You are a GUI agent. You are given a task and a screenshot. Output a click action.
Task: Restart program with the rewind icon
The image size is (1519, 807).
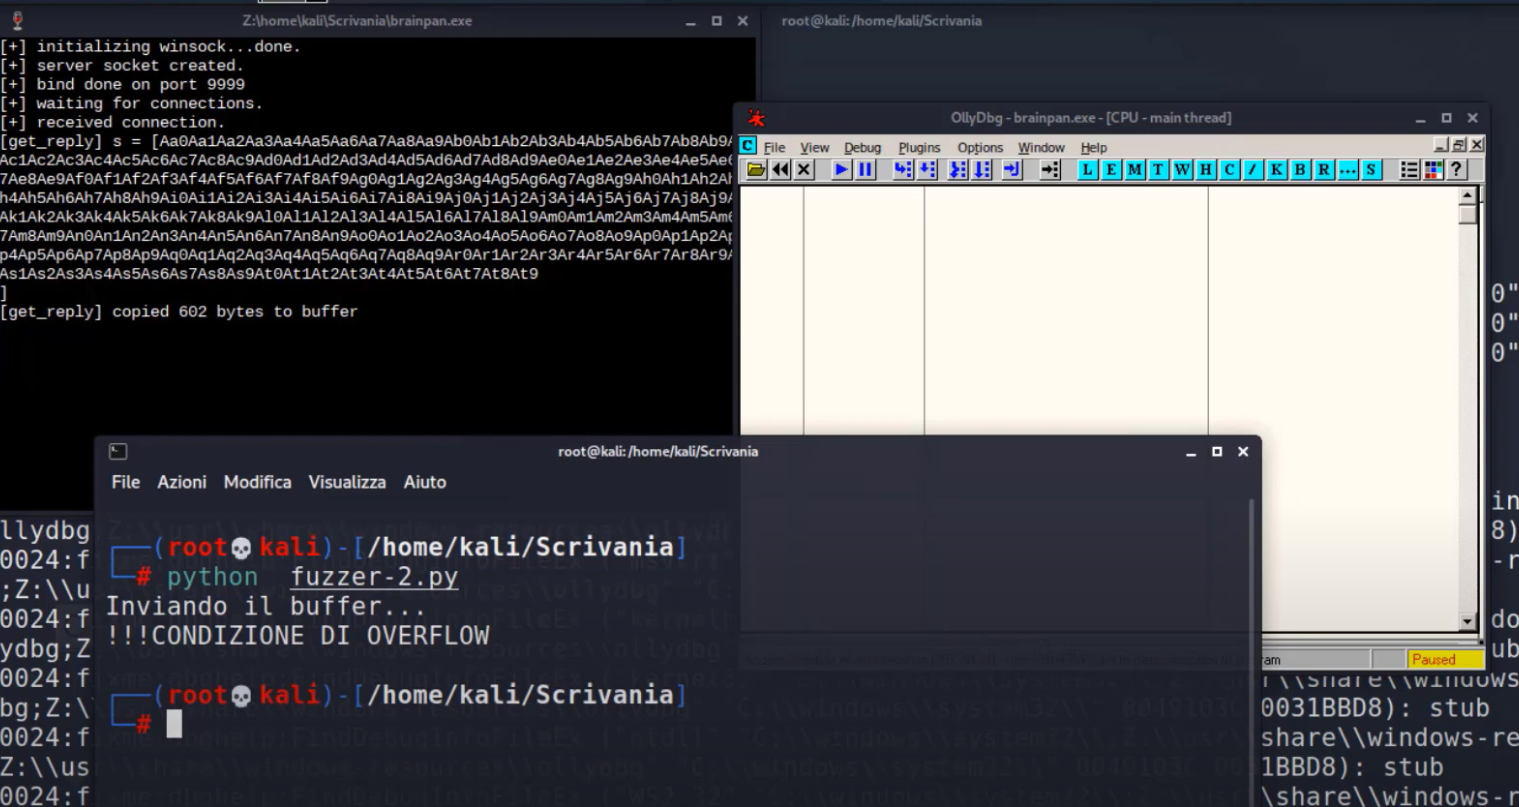780,170
